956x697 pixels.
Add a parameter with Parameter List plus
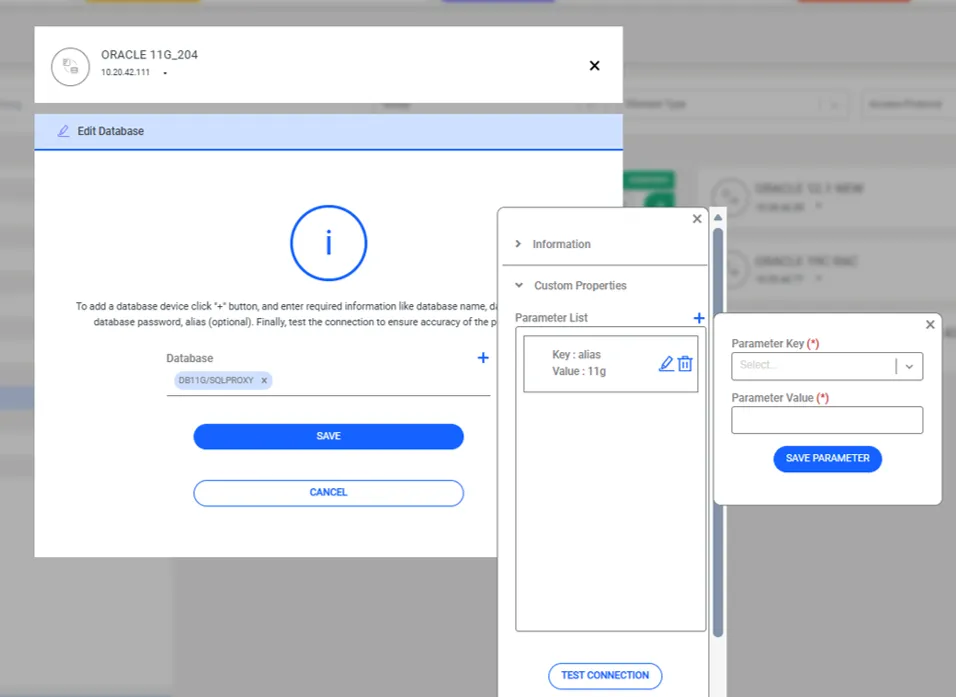pyautogui.click(x=699, y=318)
